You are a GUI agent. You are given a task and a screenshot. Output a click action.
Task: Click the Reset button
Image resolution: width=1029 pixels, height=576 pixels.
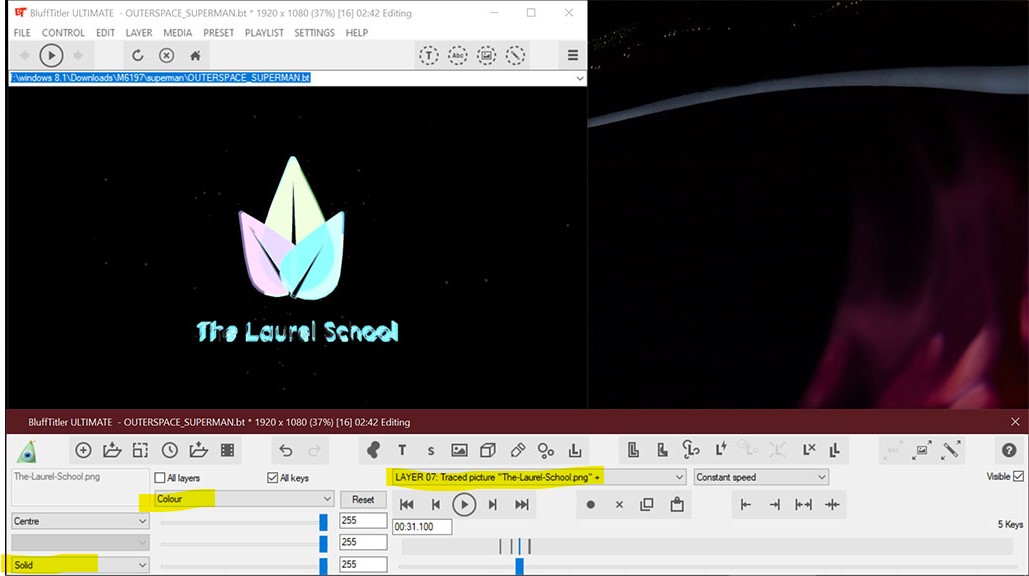click(x=363, y=499)
